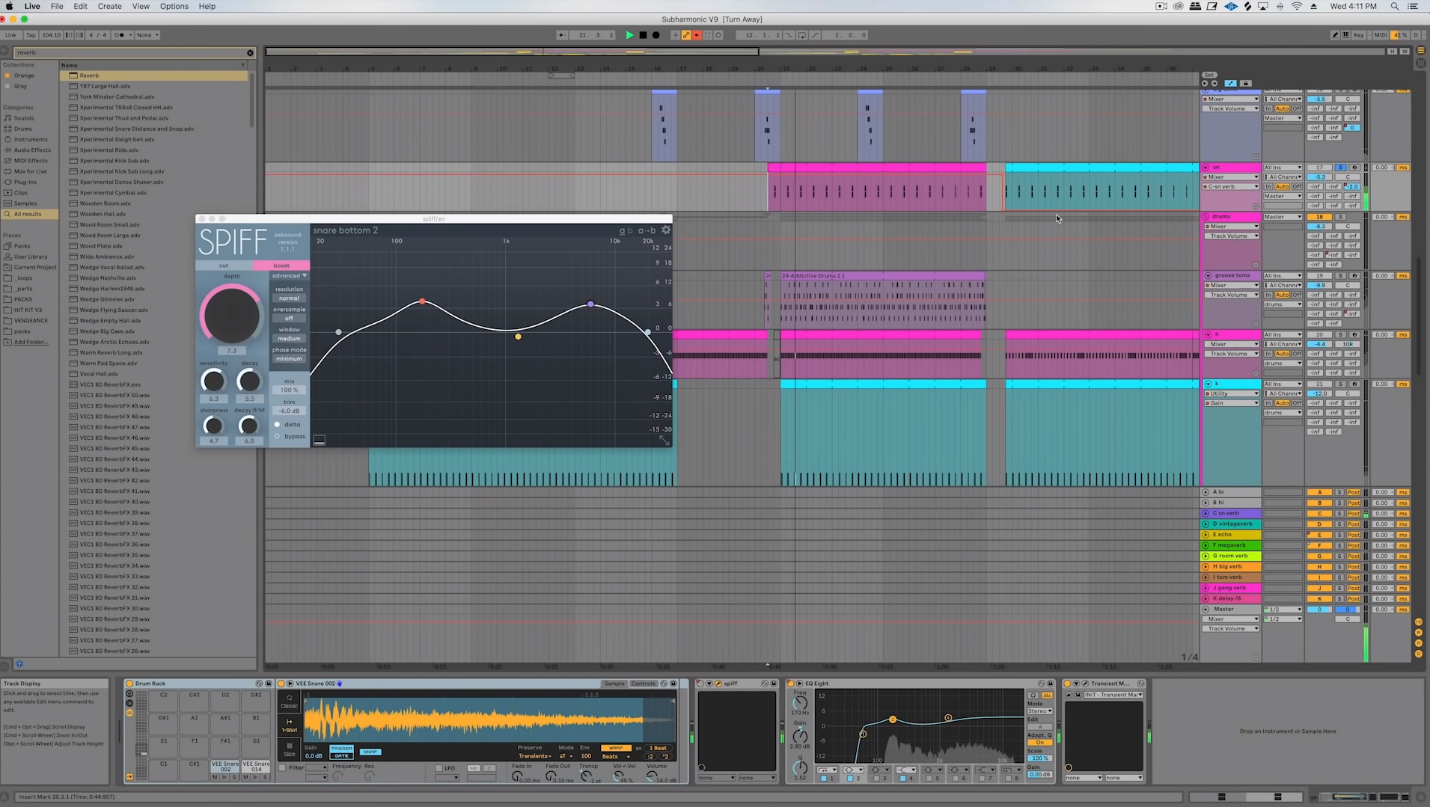Click the Wi-Fi status icon
This screenshot has height=807, width=1430.
tap(1297, 6)
